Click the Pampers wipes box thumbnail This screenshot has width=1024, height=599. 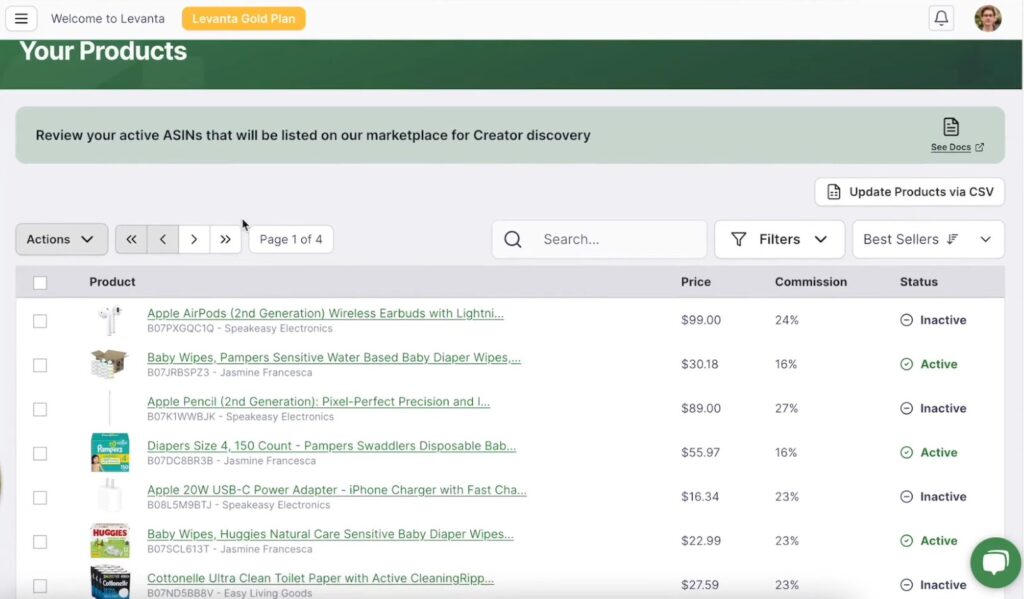(x=108, y=364)
